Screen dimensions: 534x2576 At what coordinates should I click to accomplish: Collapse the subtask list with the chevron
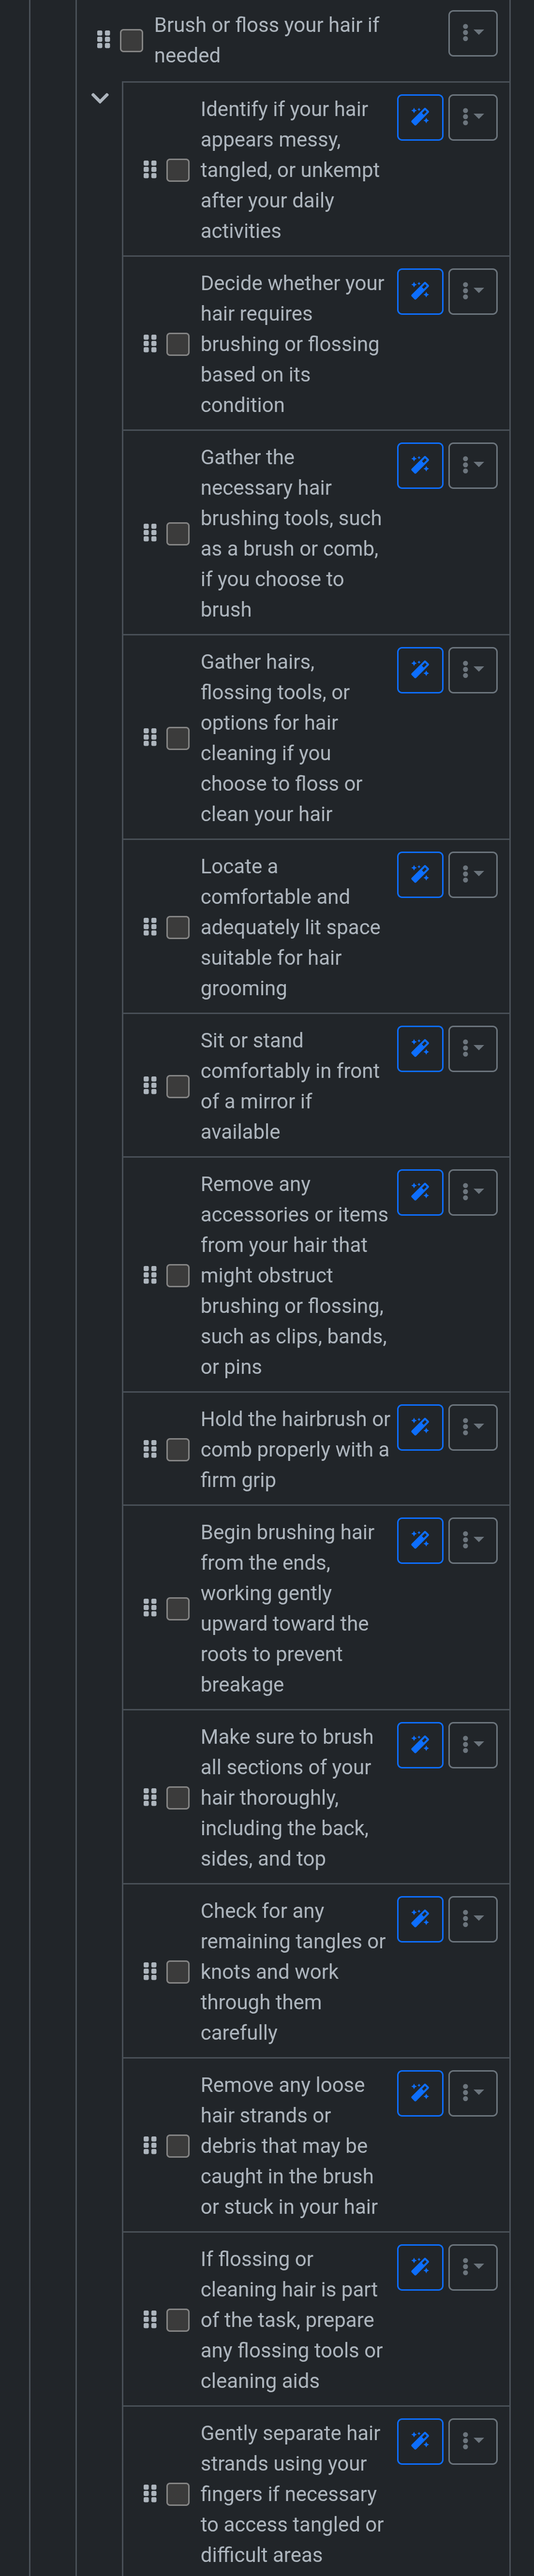(x=100, y=98)
